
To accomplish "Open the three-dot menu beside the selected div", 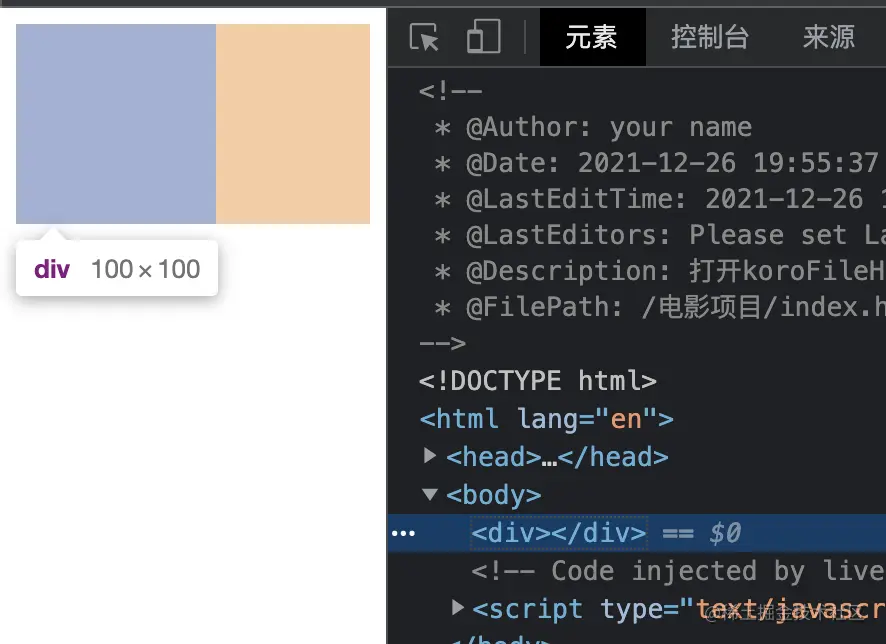I will (403, 533).
